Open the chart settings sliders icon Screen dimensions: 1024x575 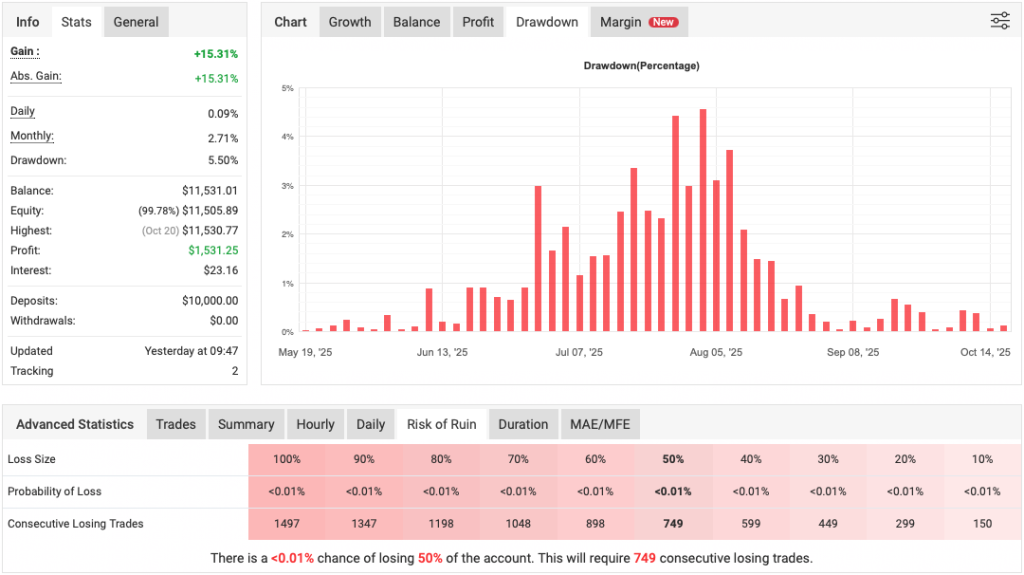[x=999, y=21]
